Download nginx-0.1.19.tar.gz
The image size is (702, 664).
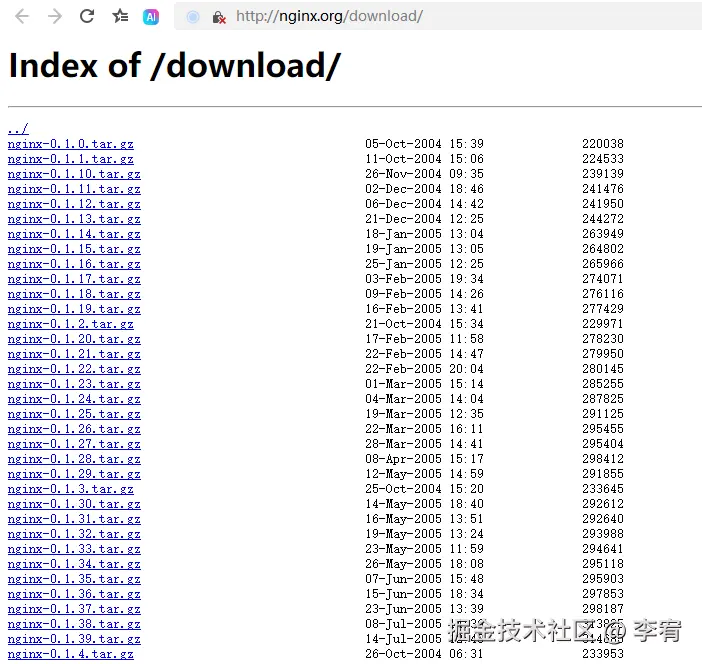tap(74, 309)
